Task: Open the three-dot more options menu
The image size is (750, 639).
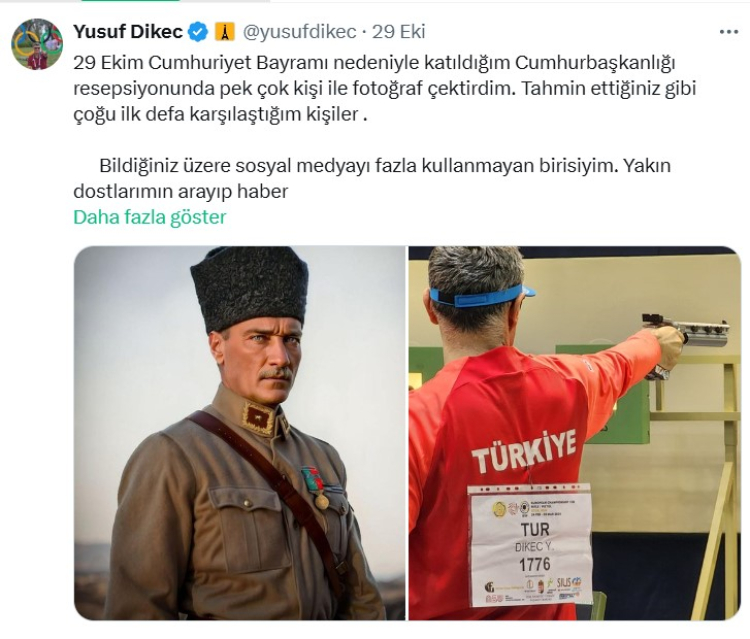Action: point(728,32)
